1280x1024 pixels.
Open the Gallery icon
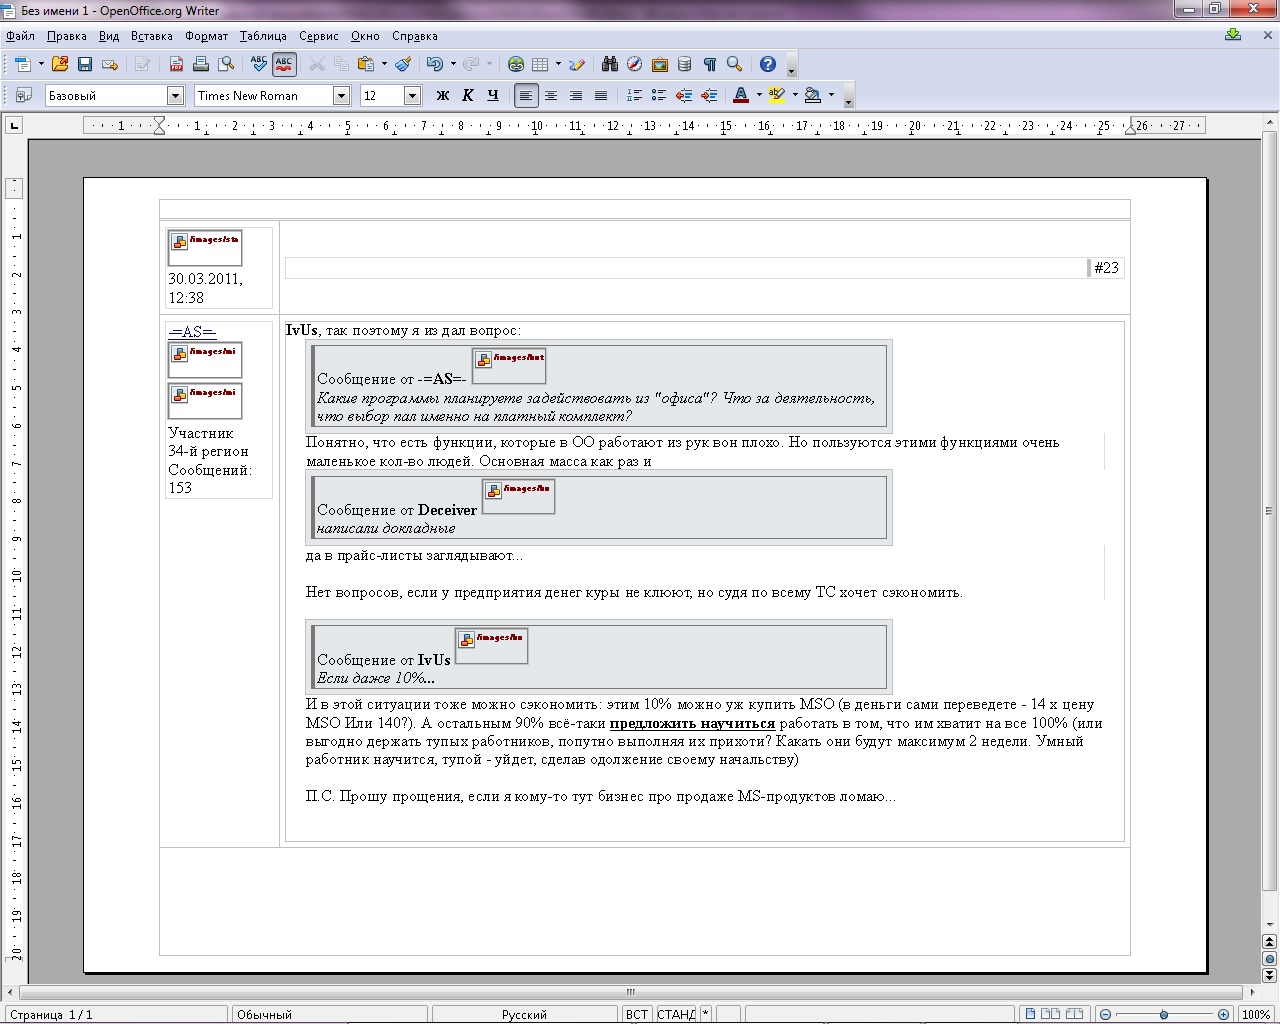(x=659, y=64)
